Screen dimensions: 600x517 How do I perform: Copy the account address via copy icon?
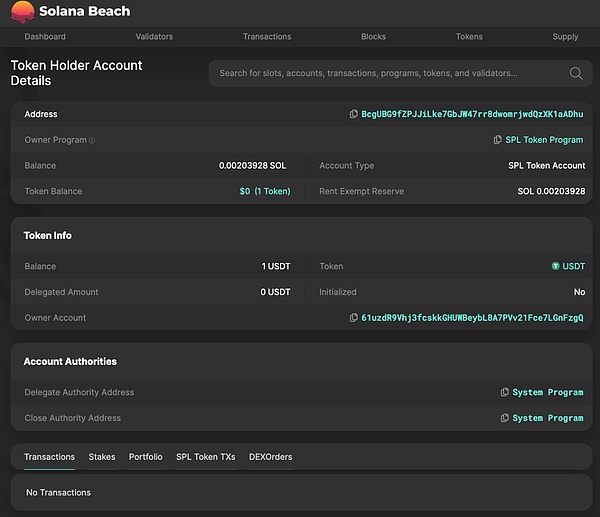coord(354,115)
